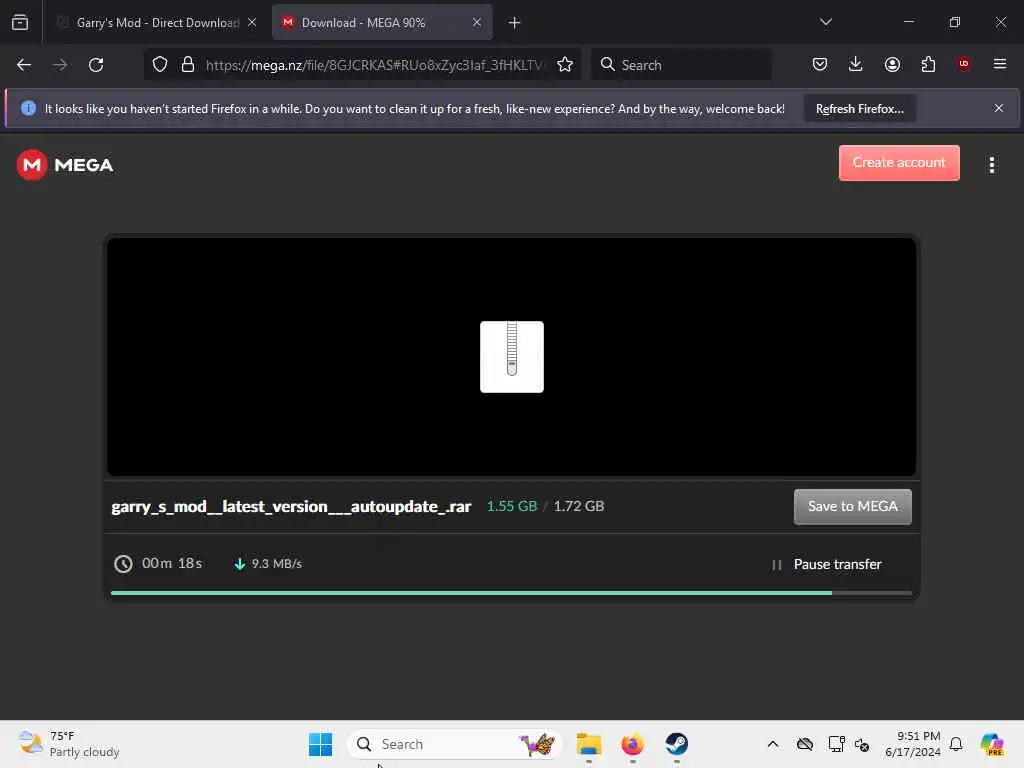The height and width of the screenshot is (768, 1024).
Task: Open the weather widget showing 75°F
Action: pyautogui.click(x=69, y=744)
